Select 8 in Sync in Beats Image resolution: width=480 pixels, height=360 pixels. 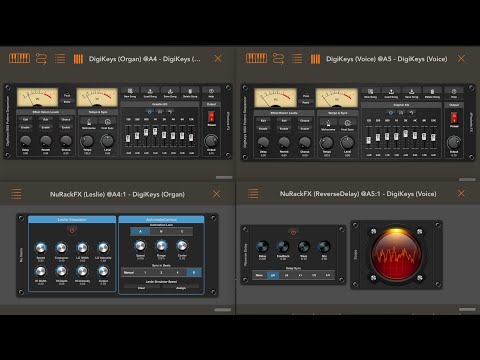pyautogui.click(x=194, y=272)
